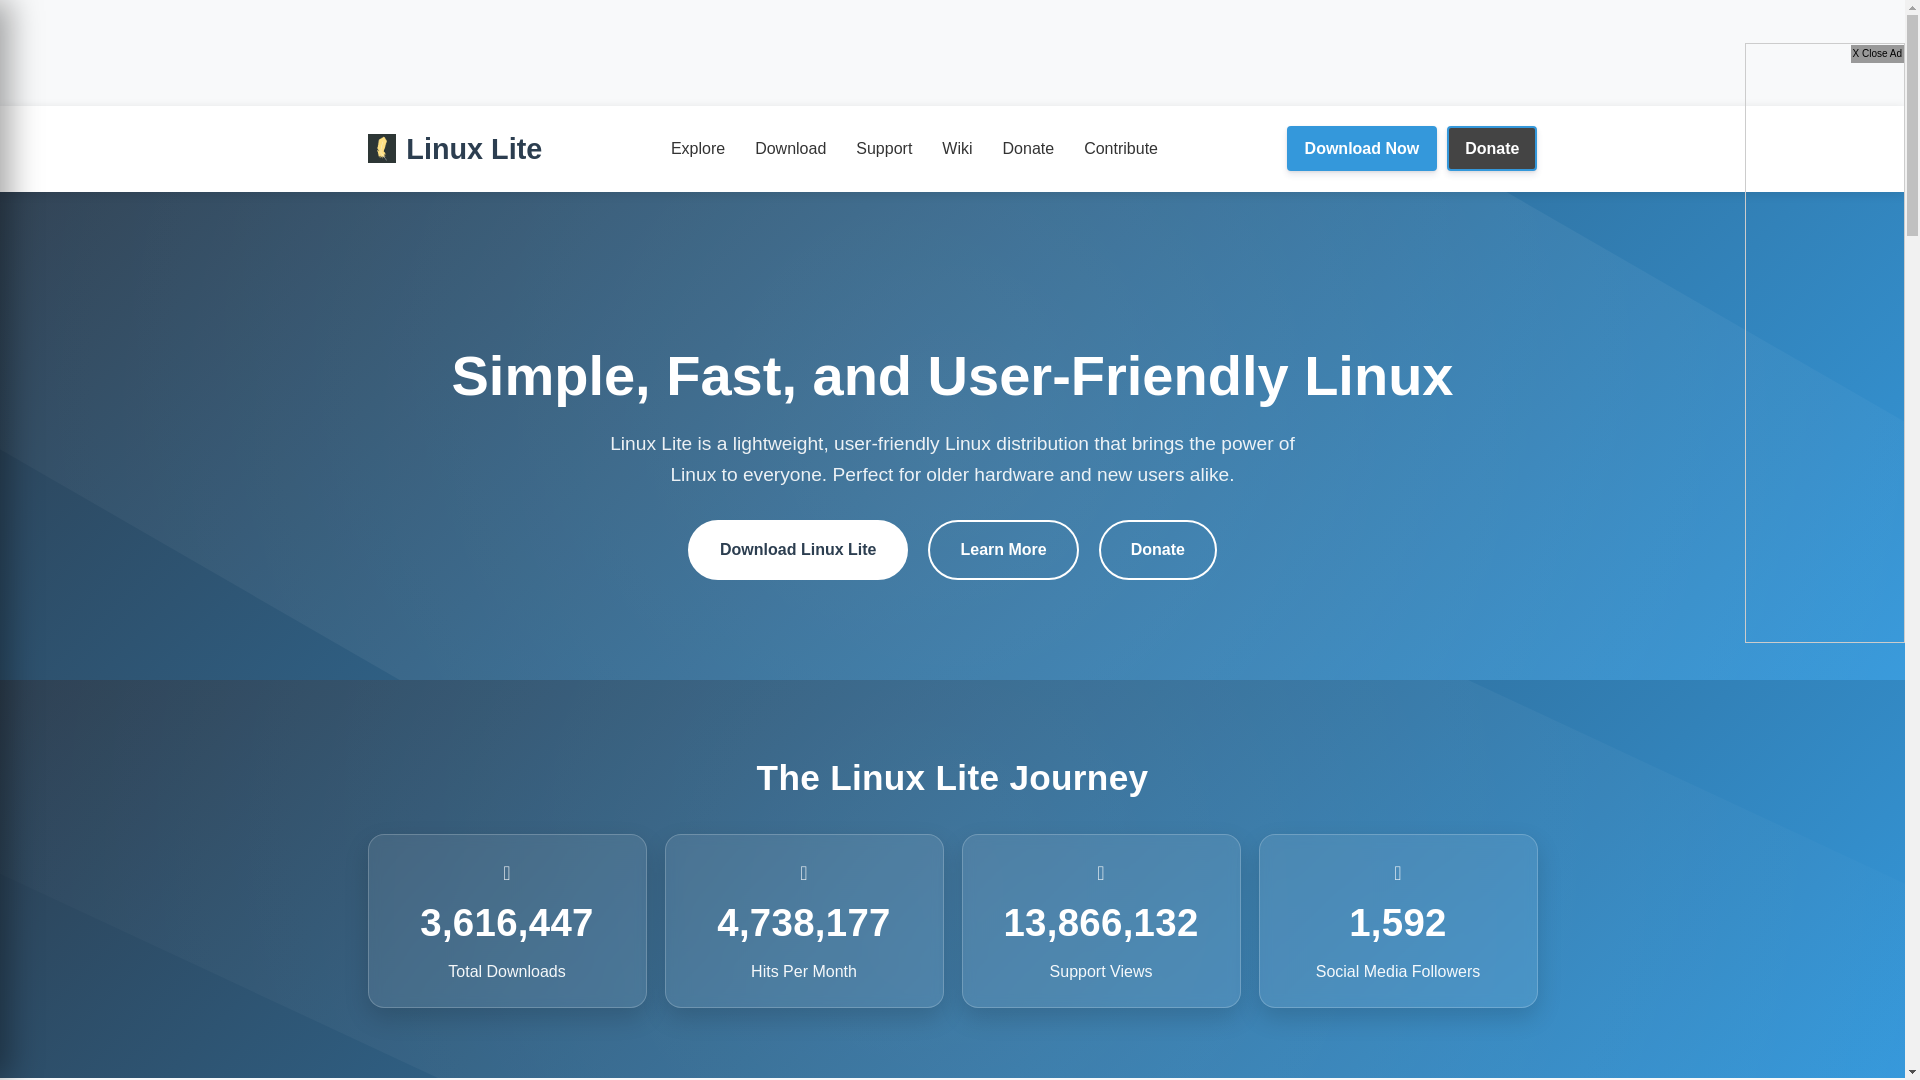1920x1080 pixels.
Task: Click the Simple, Fast, and User-Friendly Linux heading
Action: pos(952,376)
